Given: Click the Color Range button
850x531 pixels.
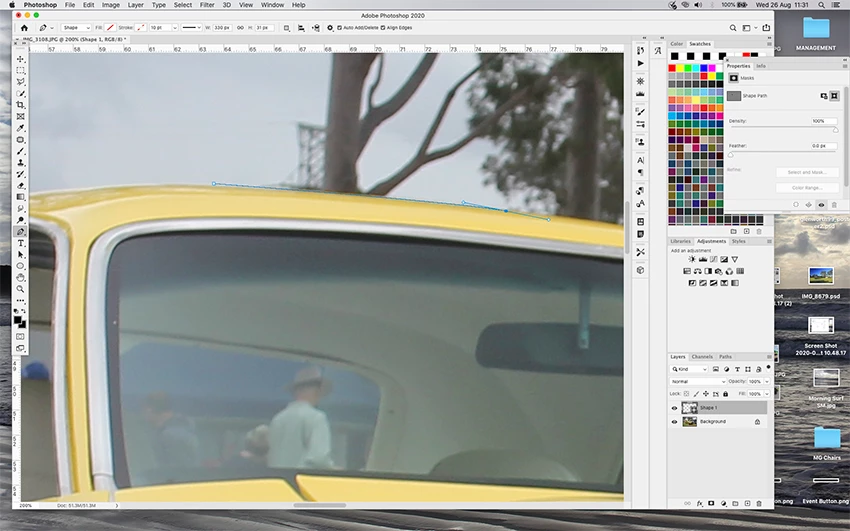Looking at the screenshot, I should coord(807,188).
